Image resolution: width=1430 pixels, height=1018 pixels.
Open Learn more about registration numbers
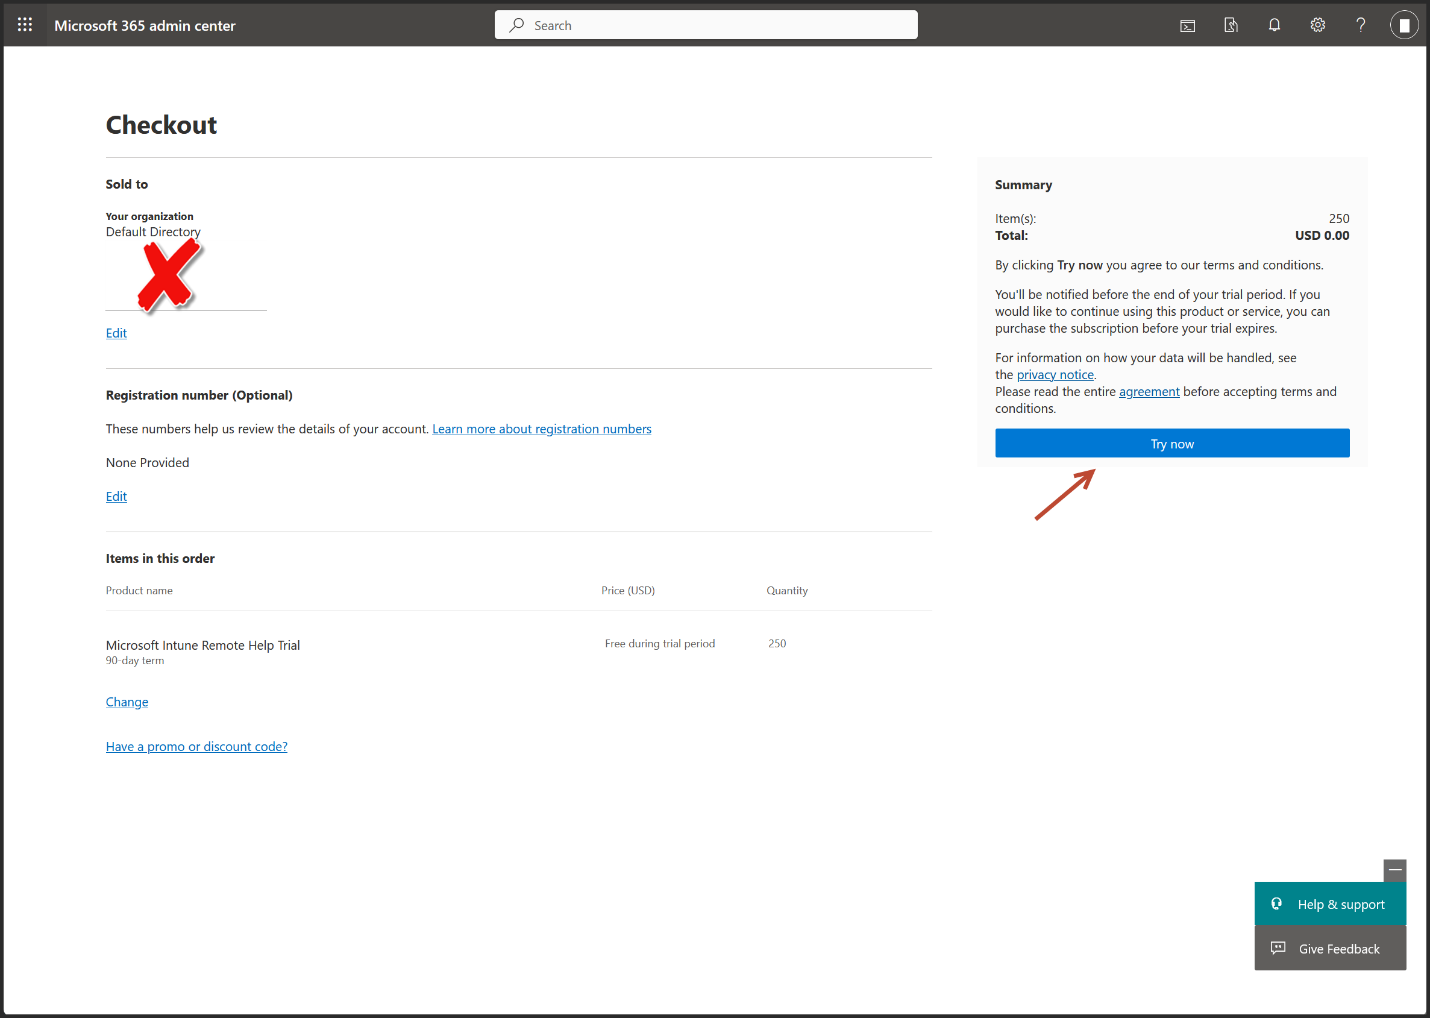541,429
